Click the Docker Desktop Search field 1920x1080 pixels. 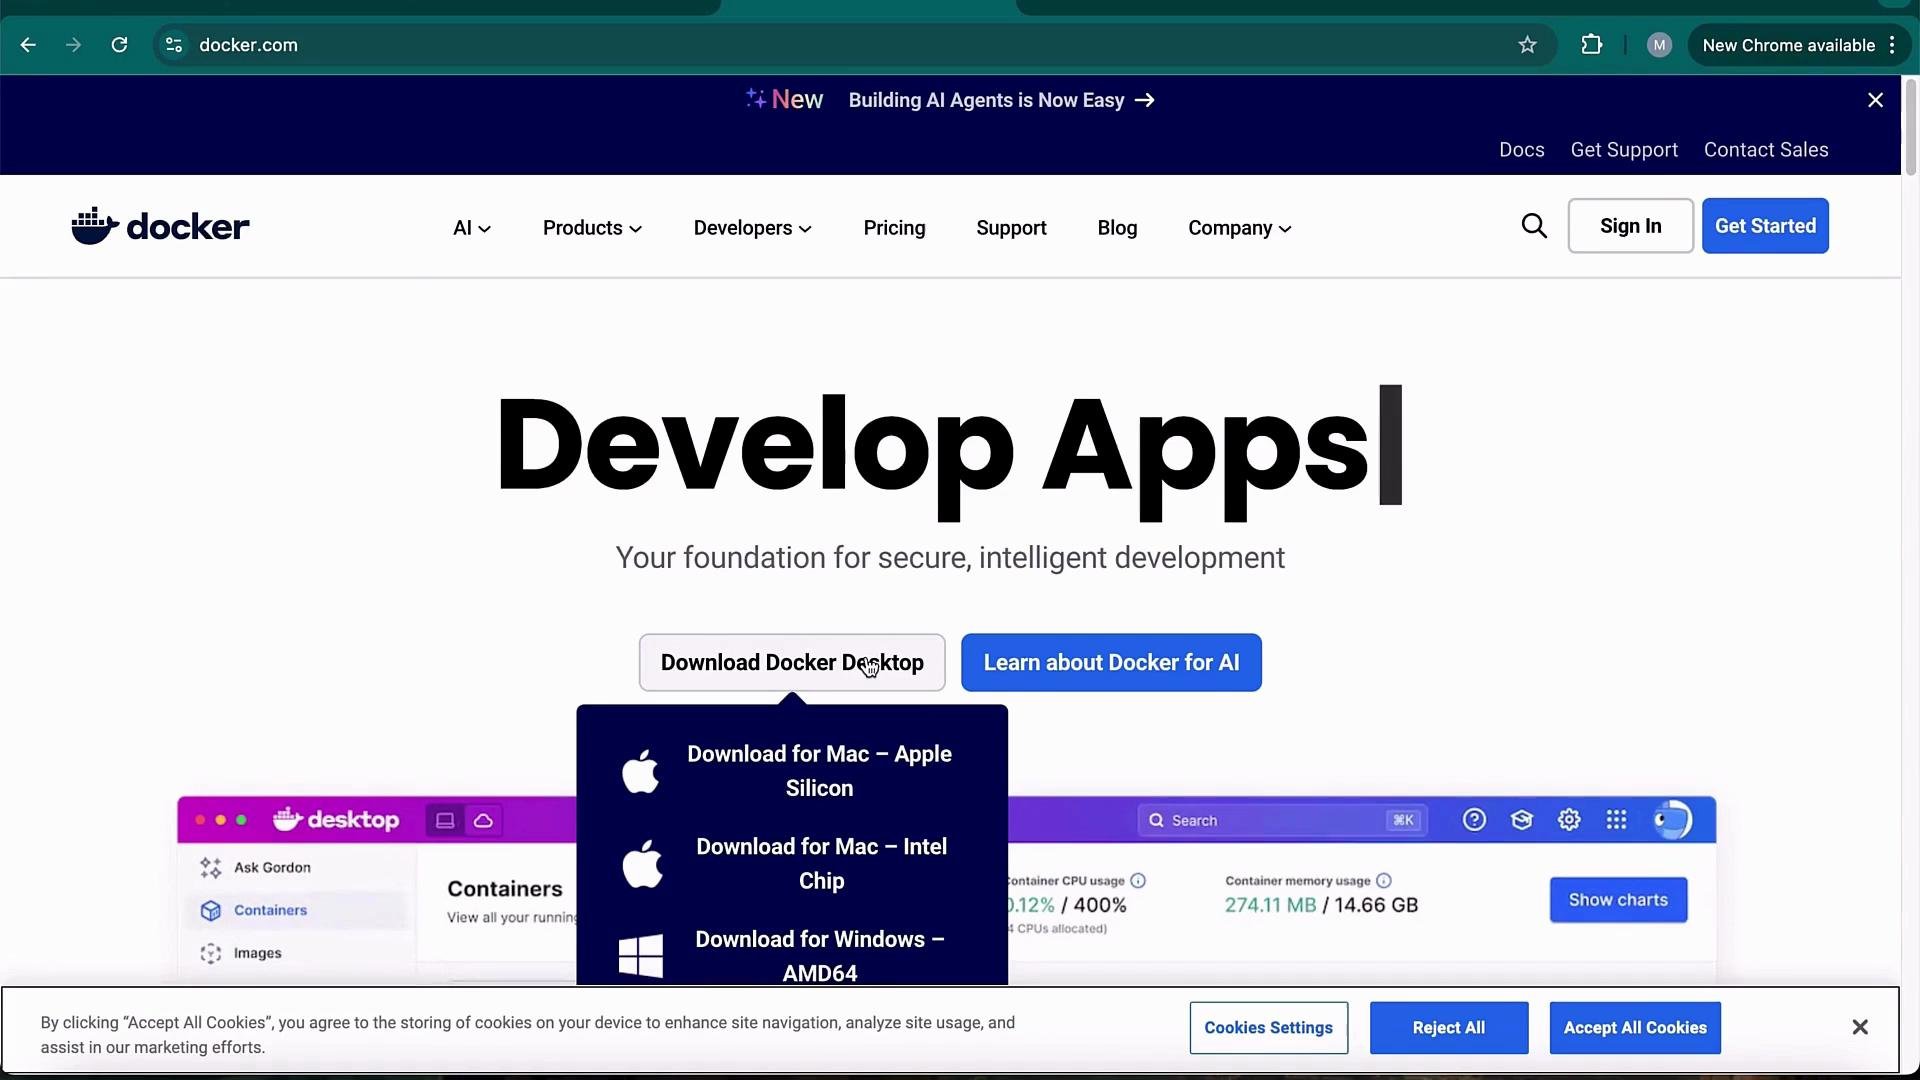[1281, 820]
